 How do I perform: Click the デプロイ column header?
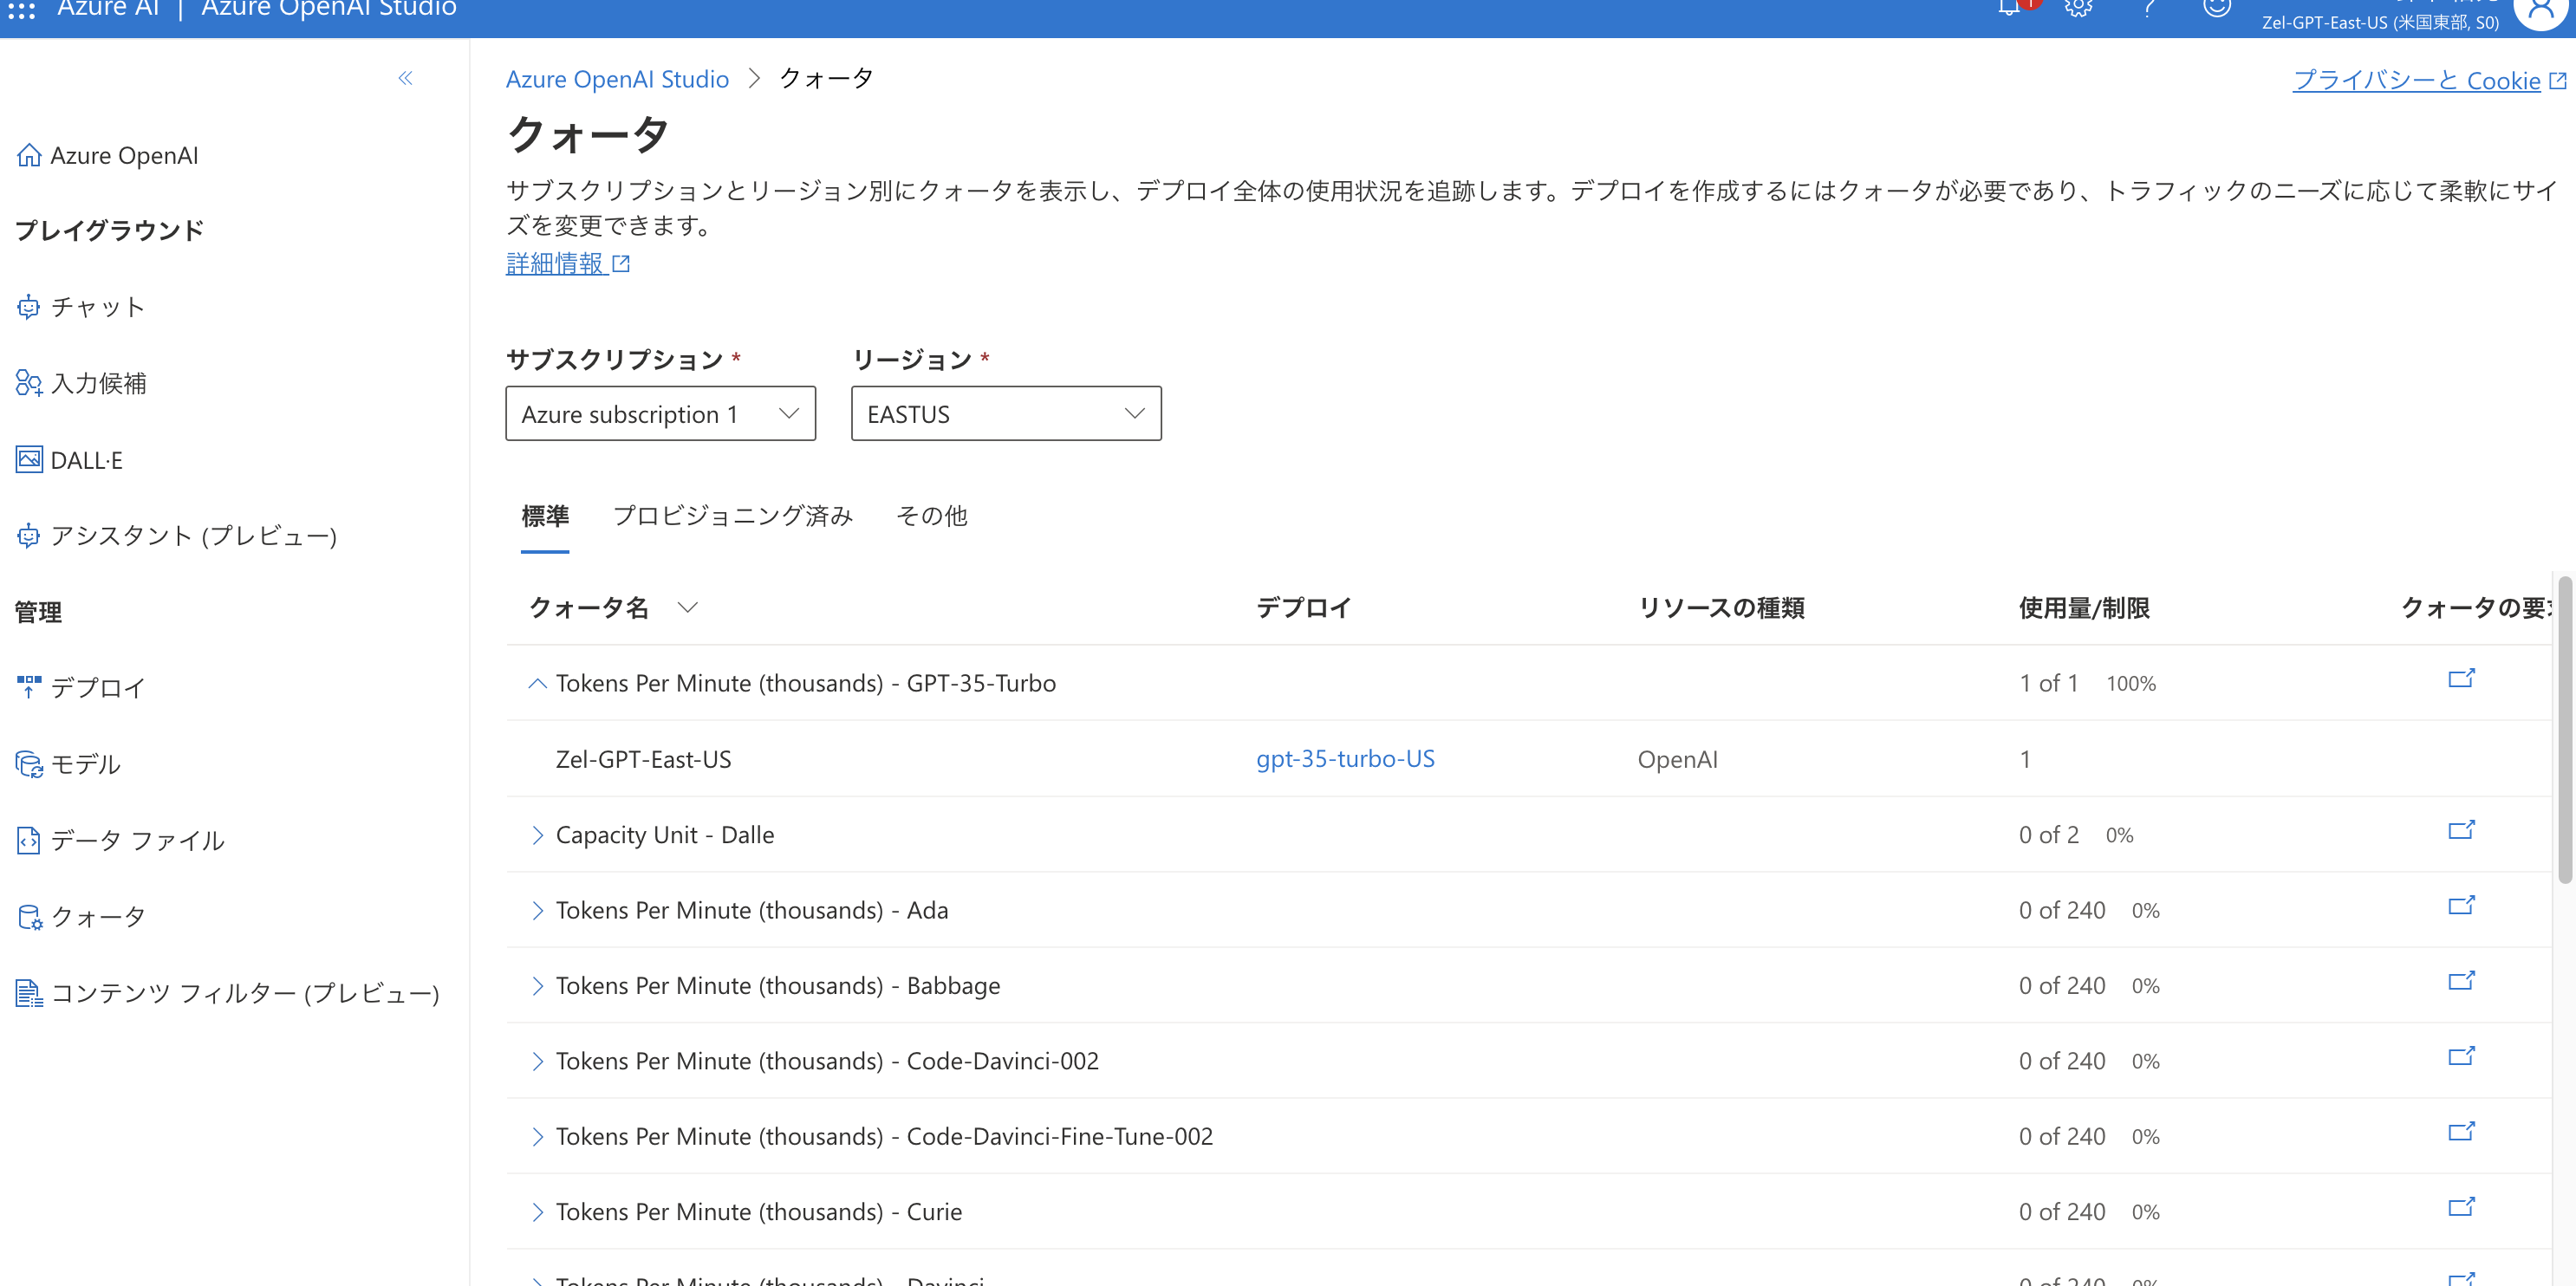(1303, 607)
